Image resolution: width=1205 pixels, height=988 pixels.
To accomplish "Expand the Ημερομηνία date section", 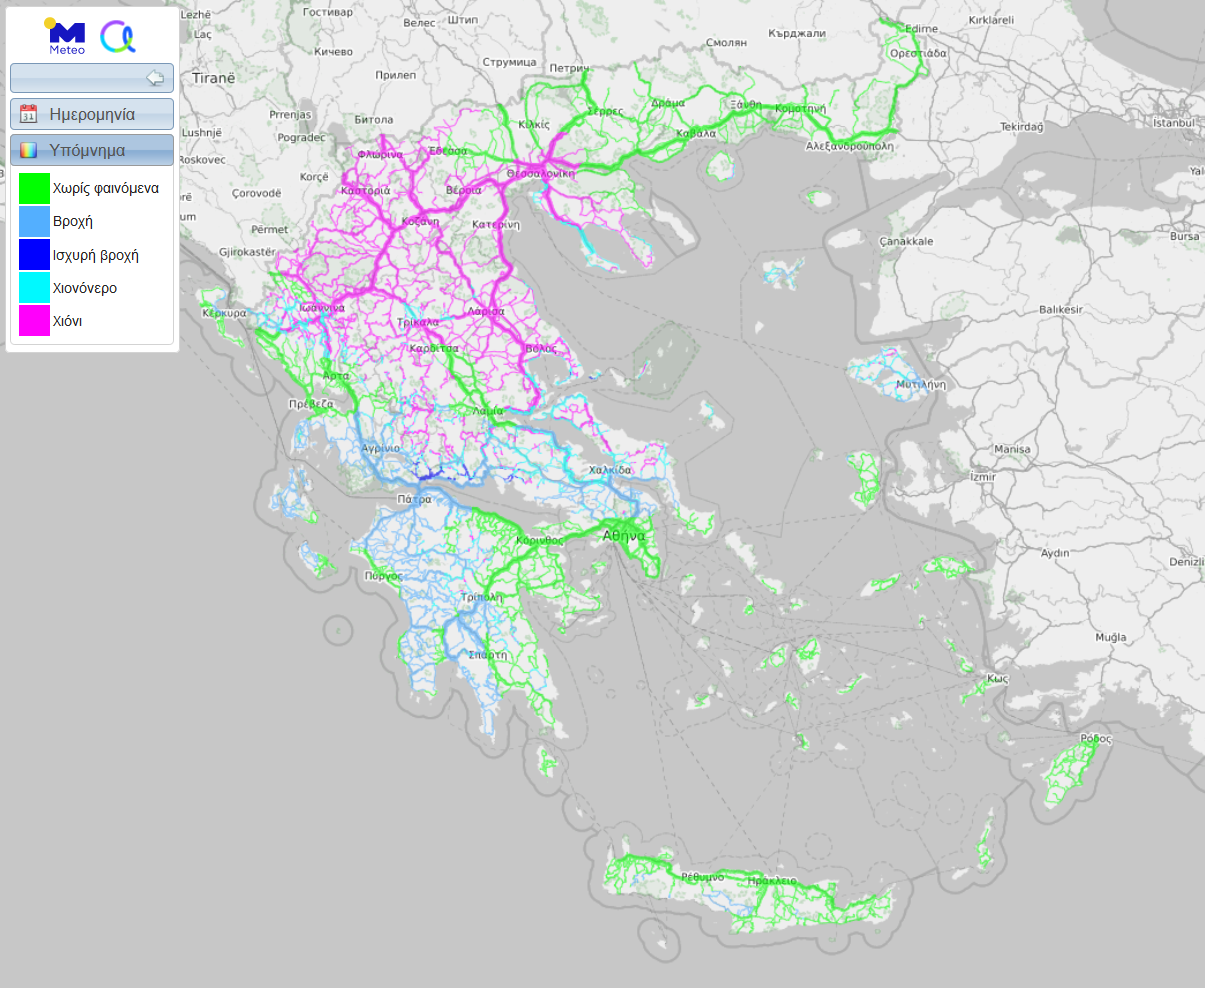I will pyautogui.click(x=92, y=114).
